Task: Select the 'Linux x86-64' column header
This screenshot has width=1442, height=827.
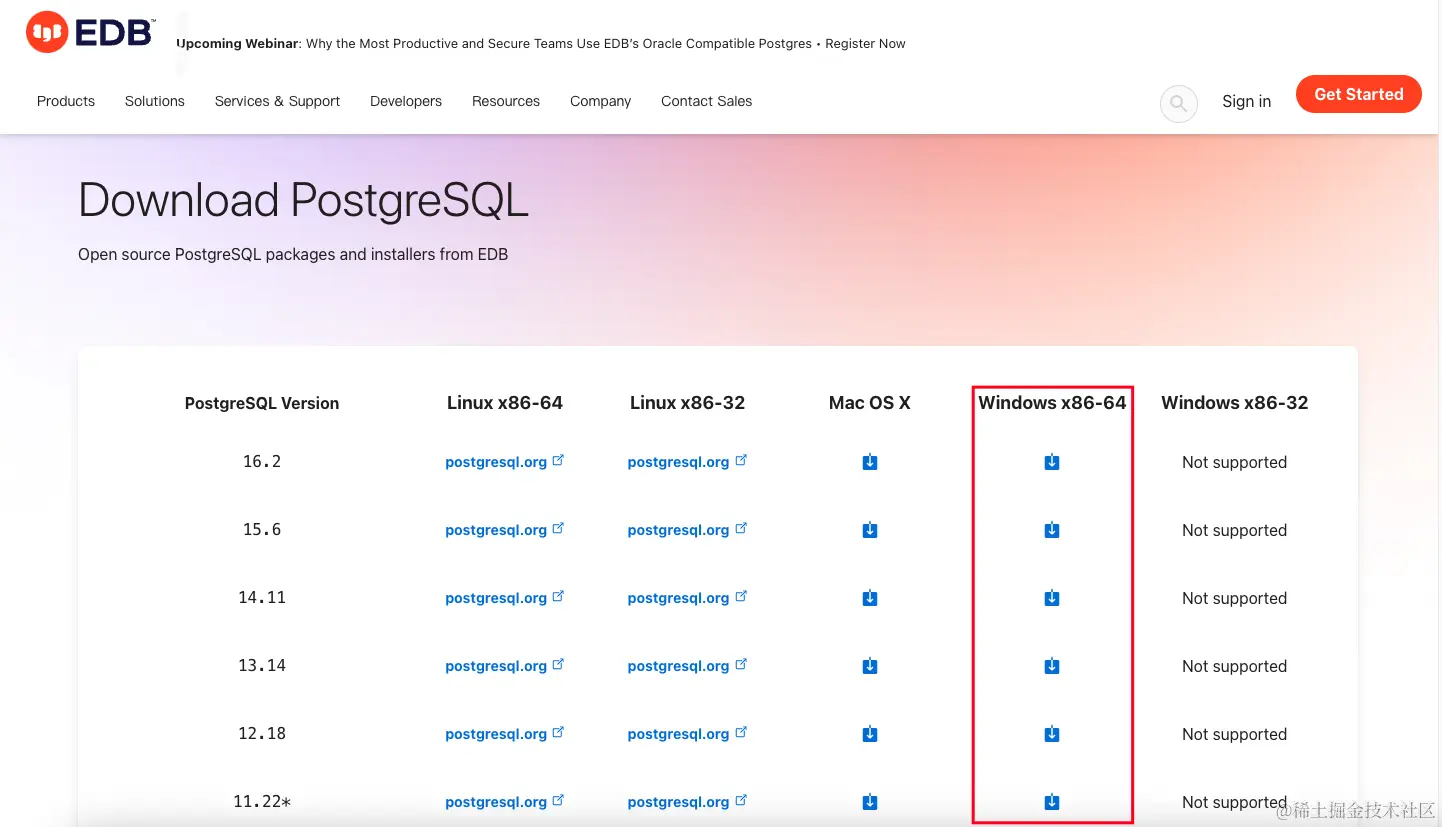Action: 505,403
